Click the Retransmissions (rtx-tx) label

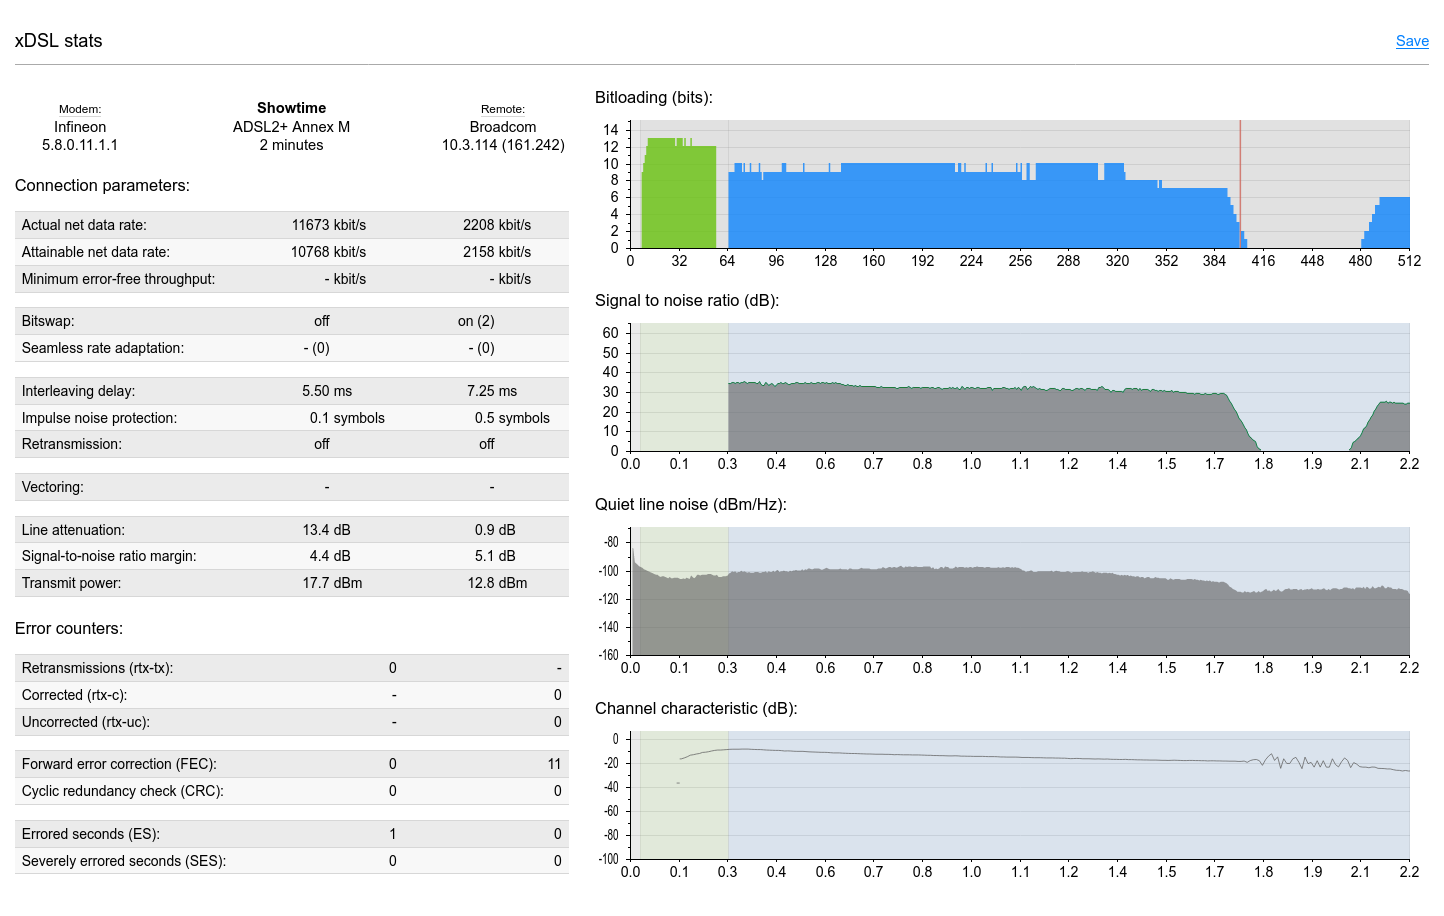point(97,668)
